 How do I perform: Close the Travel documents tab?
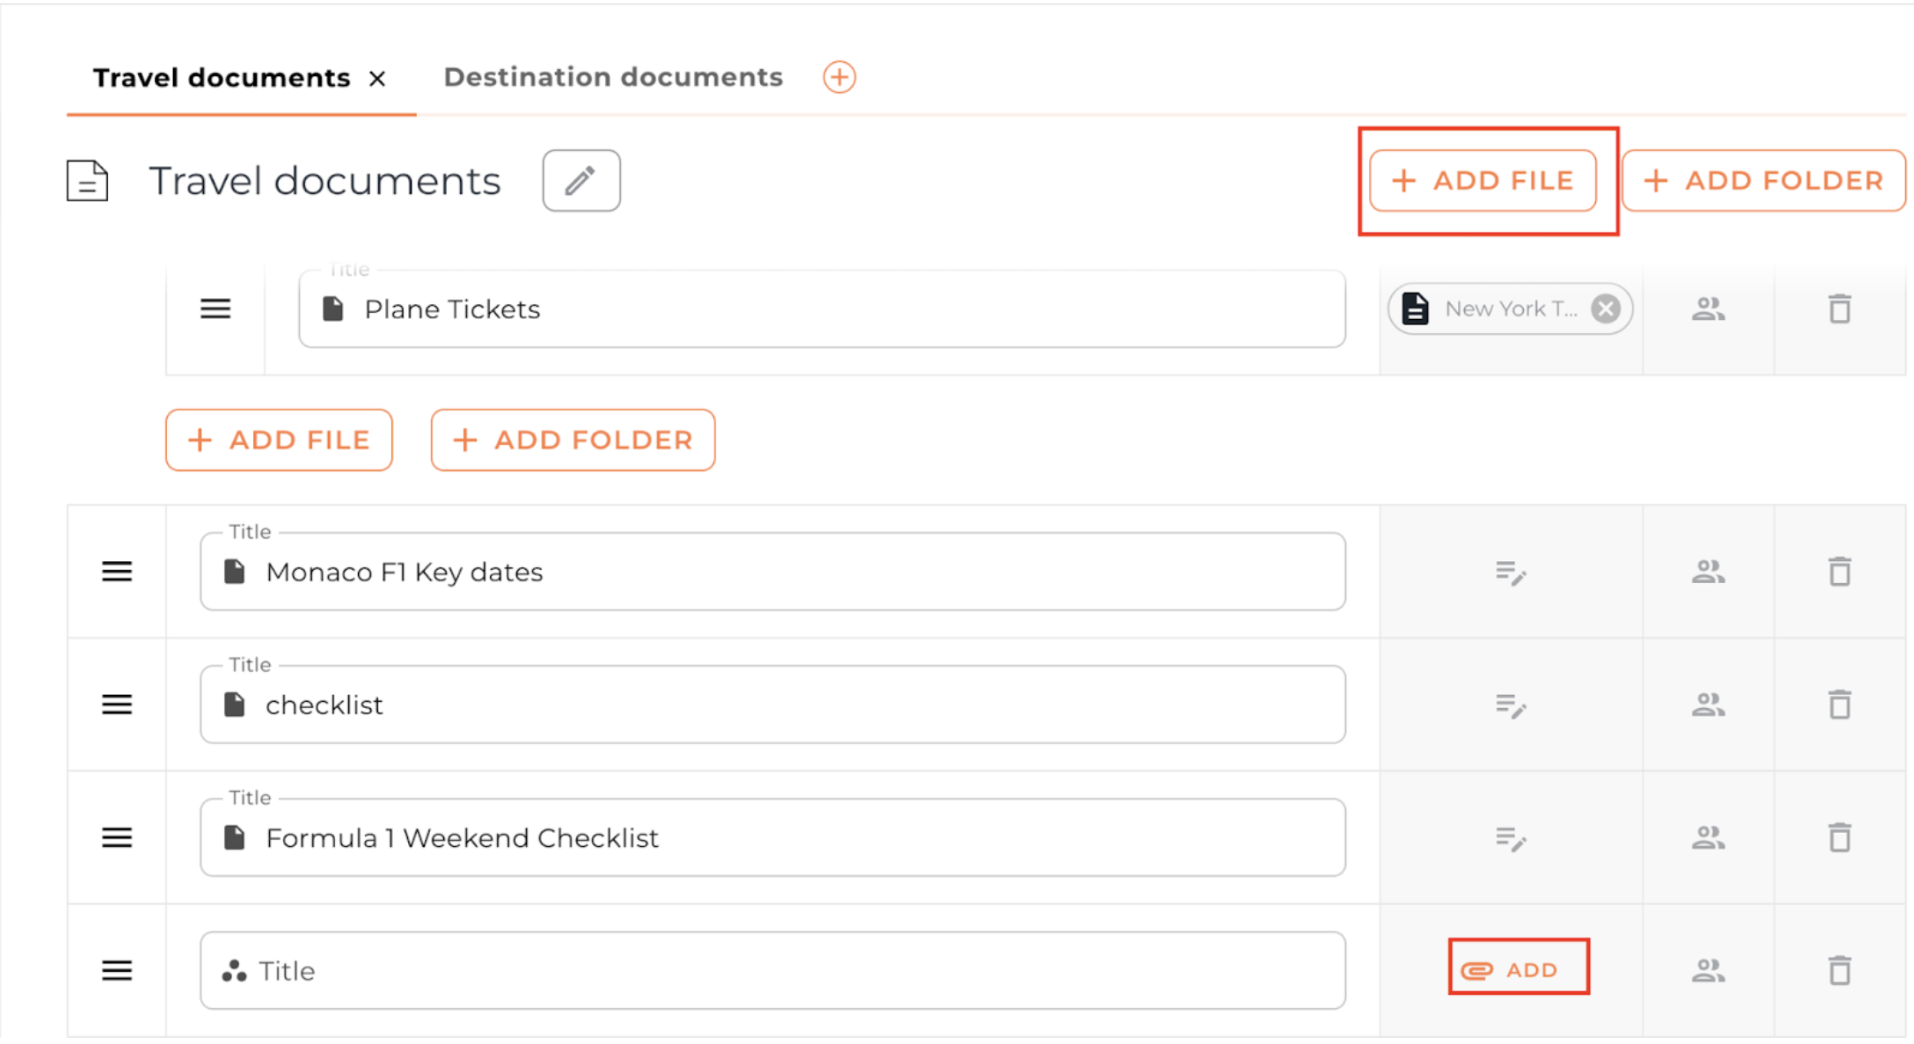377,79
